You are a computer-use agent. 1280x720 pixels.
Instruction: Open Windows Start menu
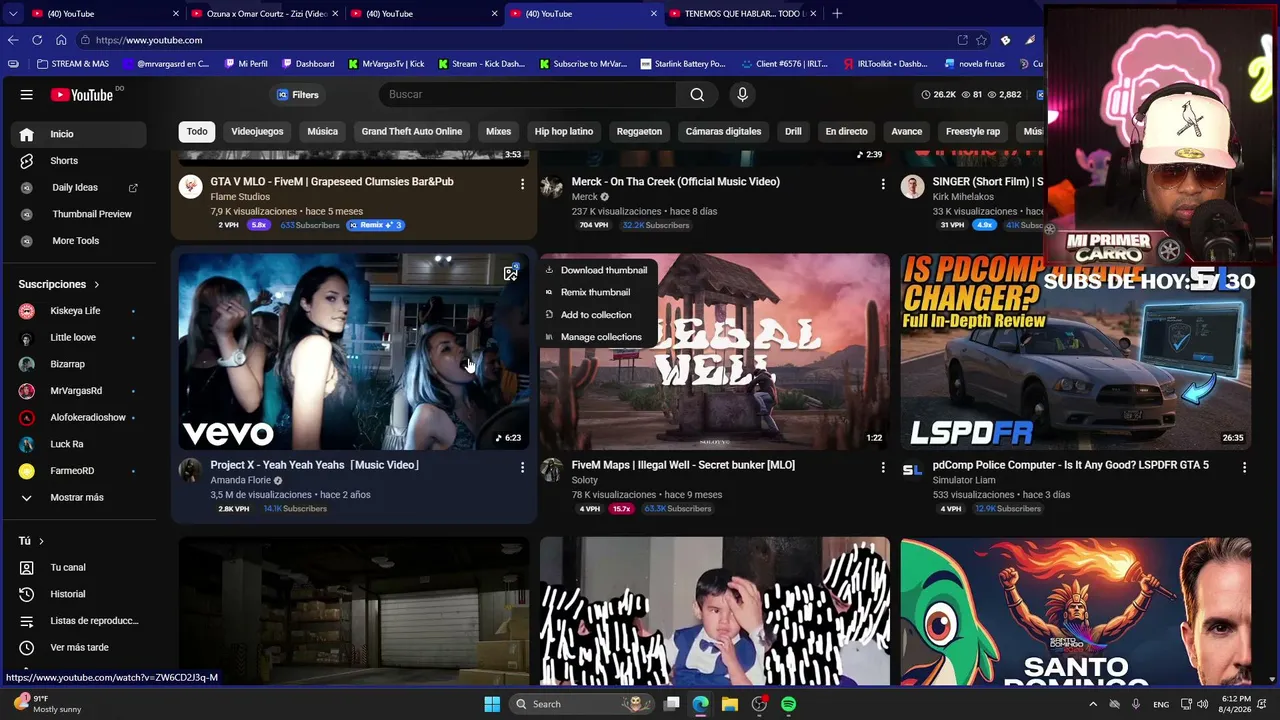click(492, 704)
